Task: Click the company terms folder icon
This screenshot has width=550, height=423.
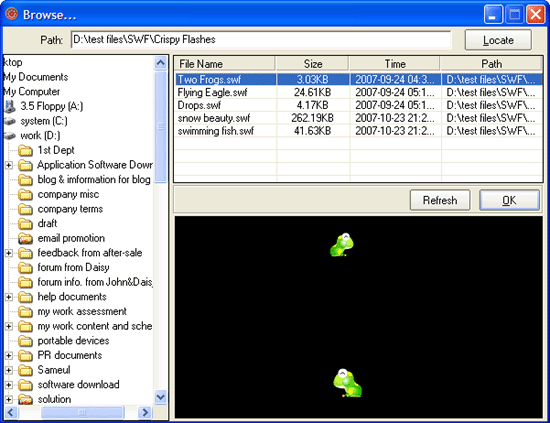Action: [25, 209]
